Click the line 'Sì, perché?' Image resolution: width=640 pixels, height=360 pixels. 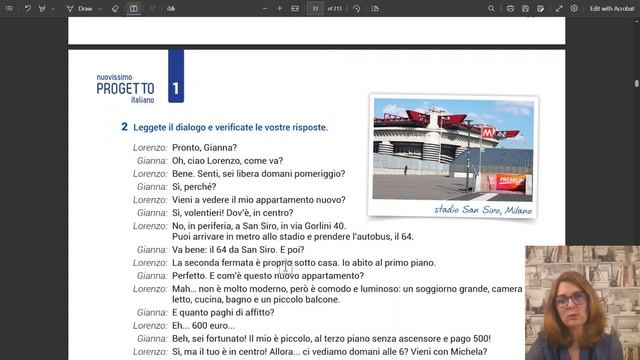[x=194, y=187]
